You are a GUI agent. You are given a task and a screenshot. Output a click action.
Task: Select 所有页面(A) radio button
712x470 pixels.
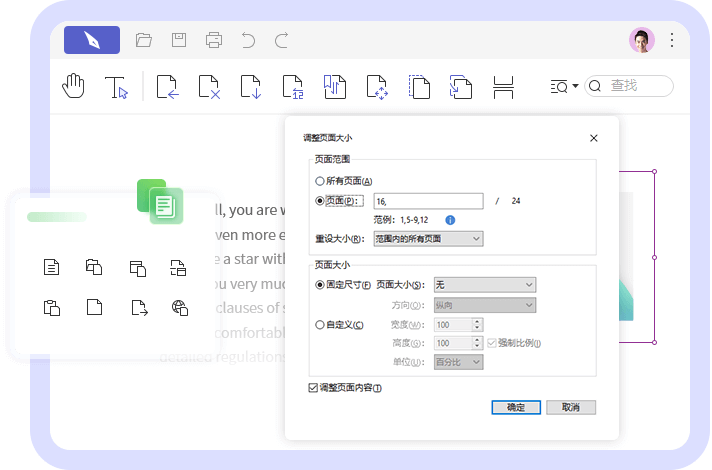tap(320, 181)
